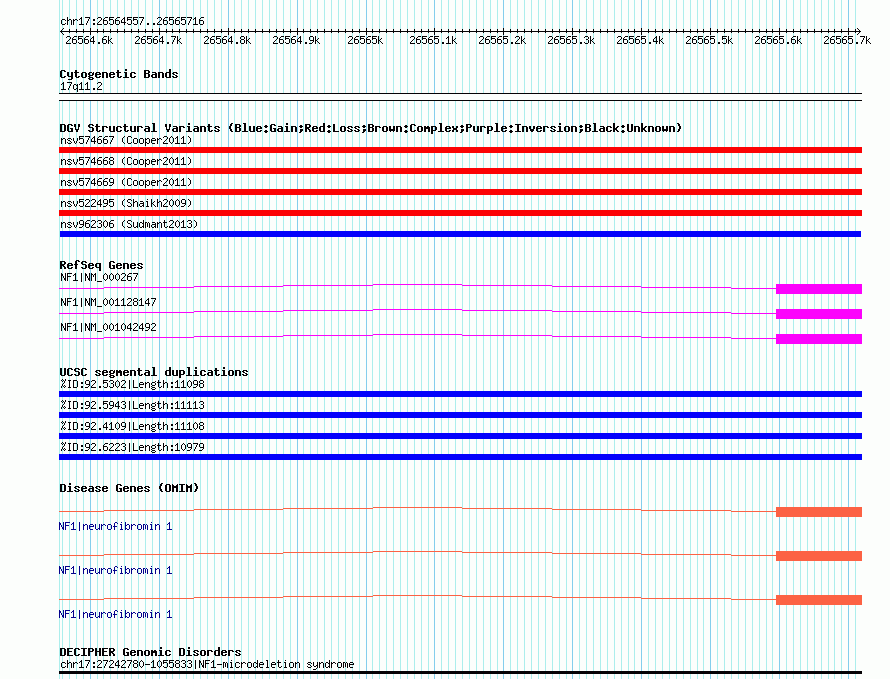Select the NF1|NM_000267 transcript label
The image size is (890, 679).
pyautogui.click(x=99, y=277)
